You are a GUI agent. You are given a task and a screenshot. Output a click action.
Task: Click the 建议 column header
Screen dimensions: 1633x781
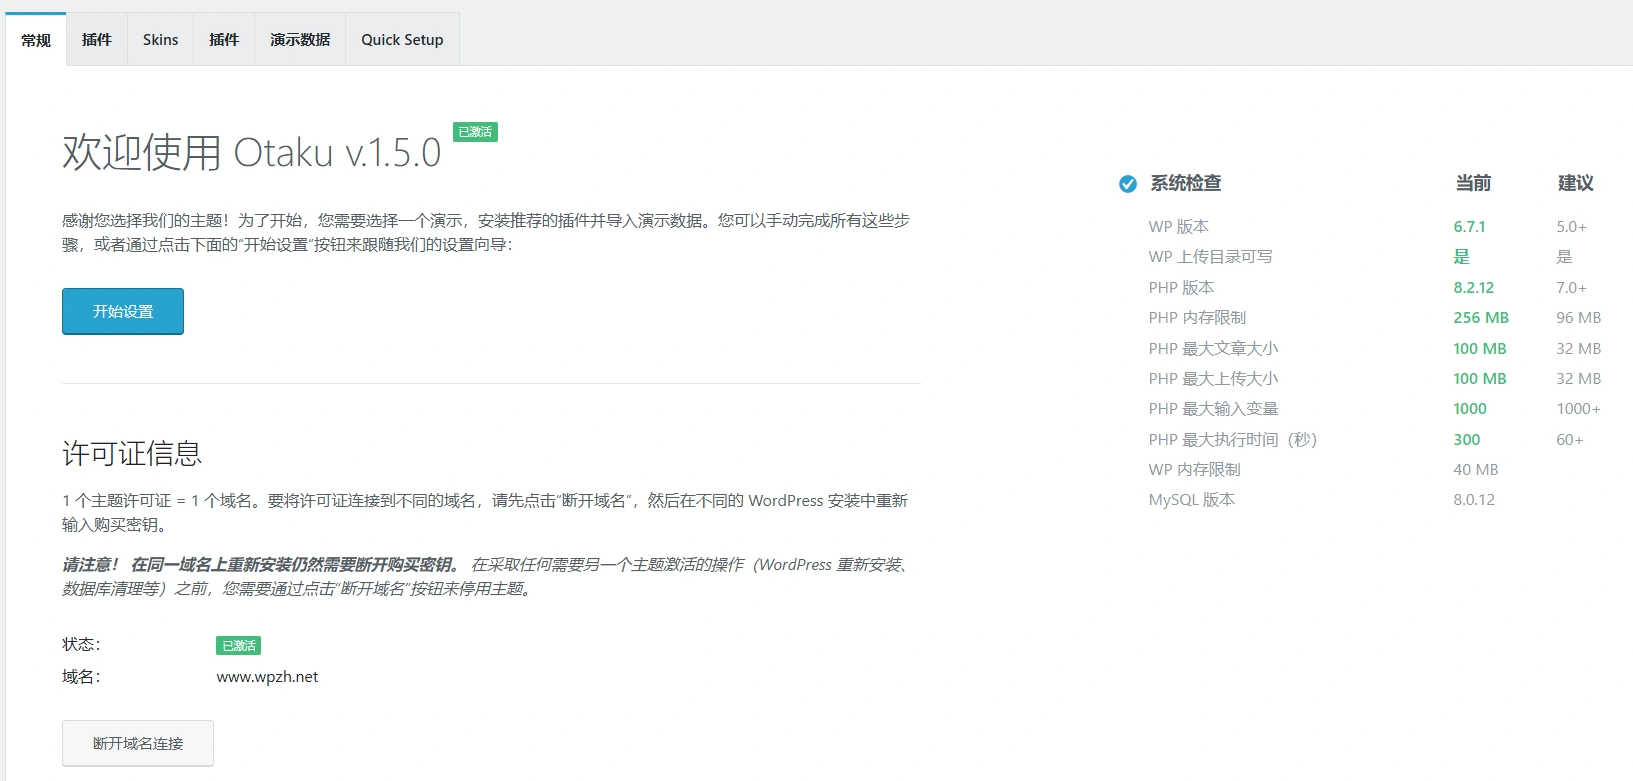click(1575, 183)
